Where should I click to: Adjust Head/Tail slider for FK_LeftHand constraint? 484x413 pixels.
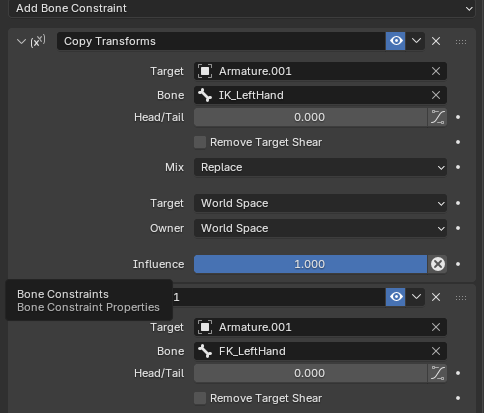click(x=311, y=373)
